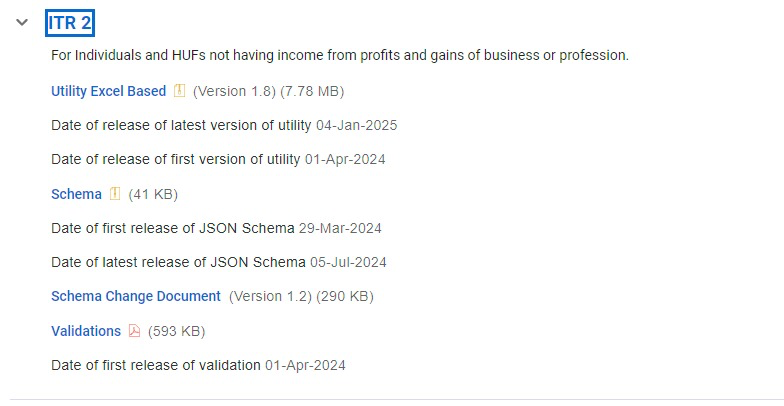
Task: Click the 593 KB validations size text
Action: click(x=176, y=331)
